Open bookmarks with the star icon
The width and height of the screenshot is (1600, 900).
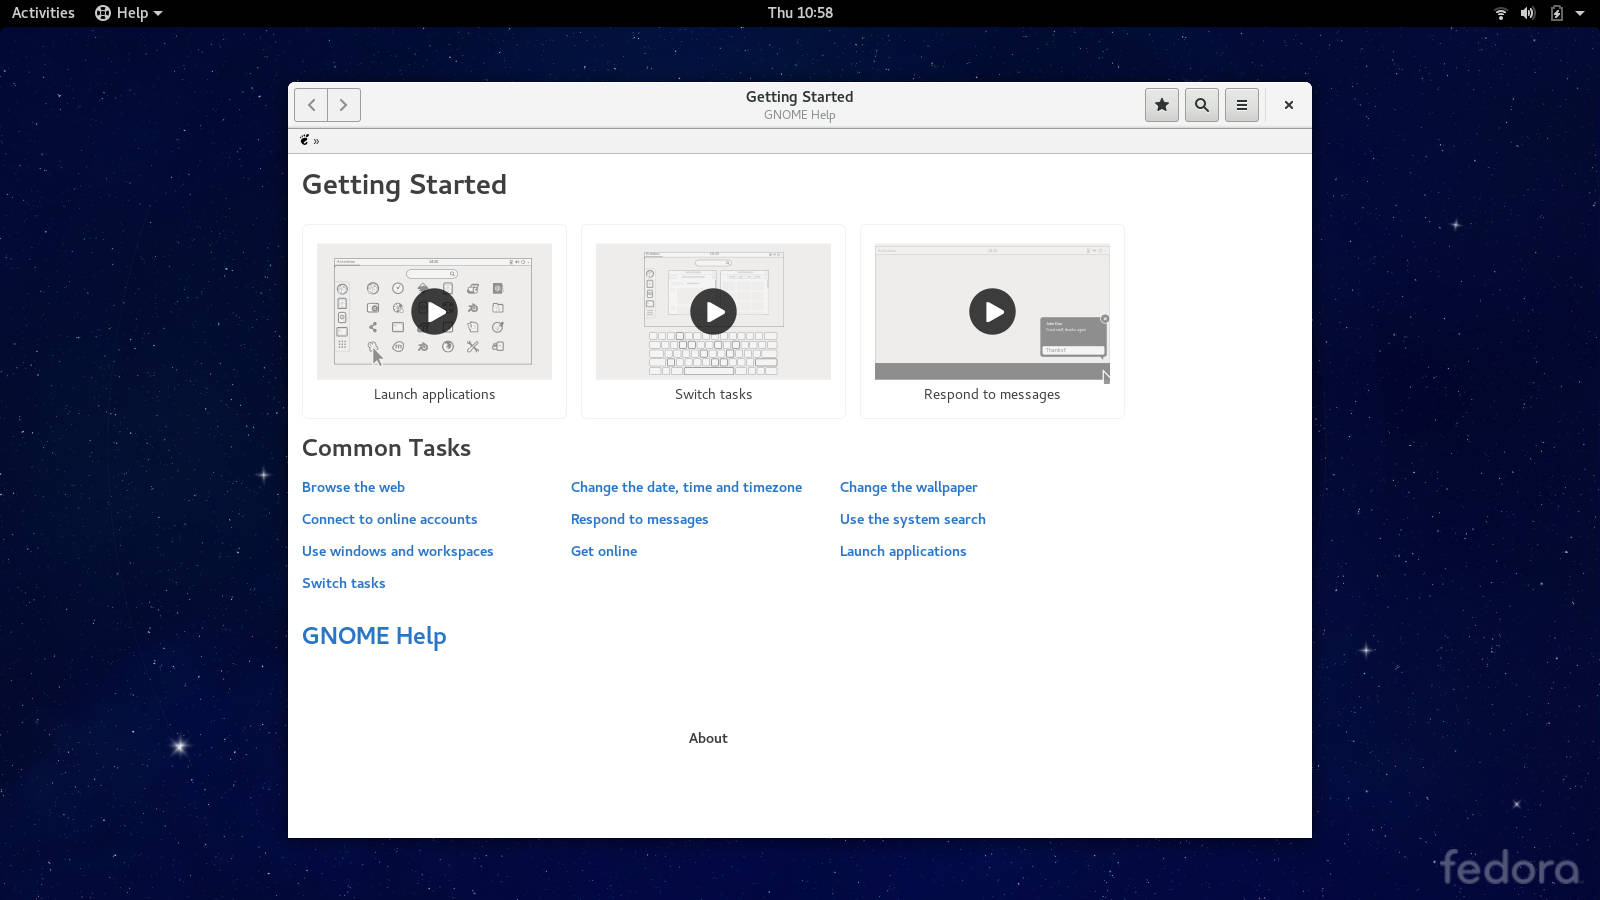point(1162,105)
